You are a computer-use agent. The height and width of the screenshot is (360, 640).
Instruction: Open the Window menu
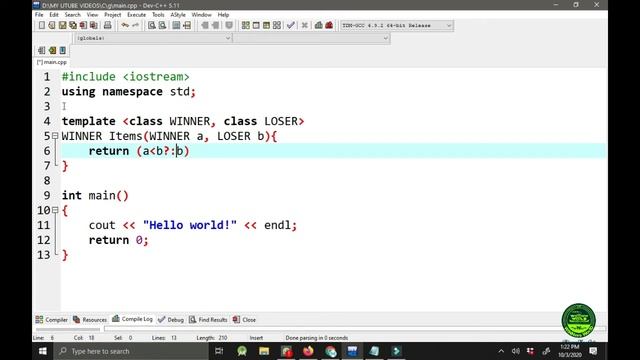tap(201, 15)
